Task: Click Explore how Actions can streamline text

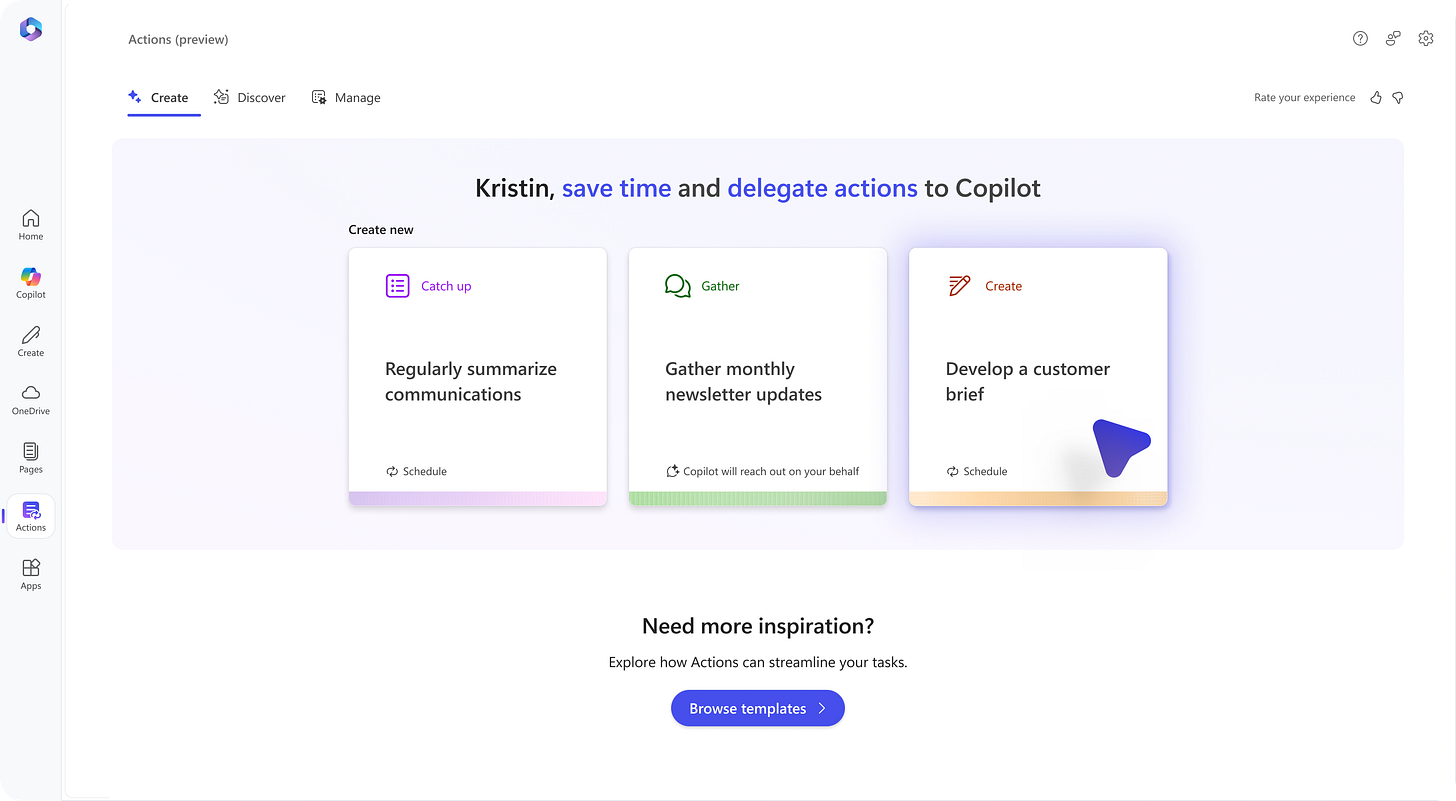Action: click(758, 662)
